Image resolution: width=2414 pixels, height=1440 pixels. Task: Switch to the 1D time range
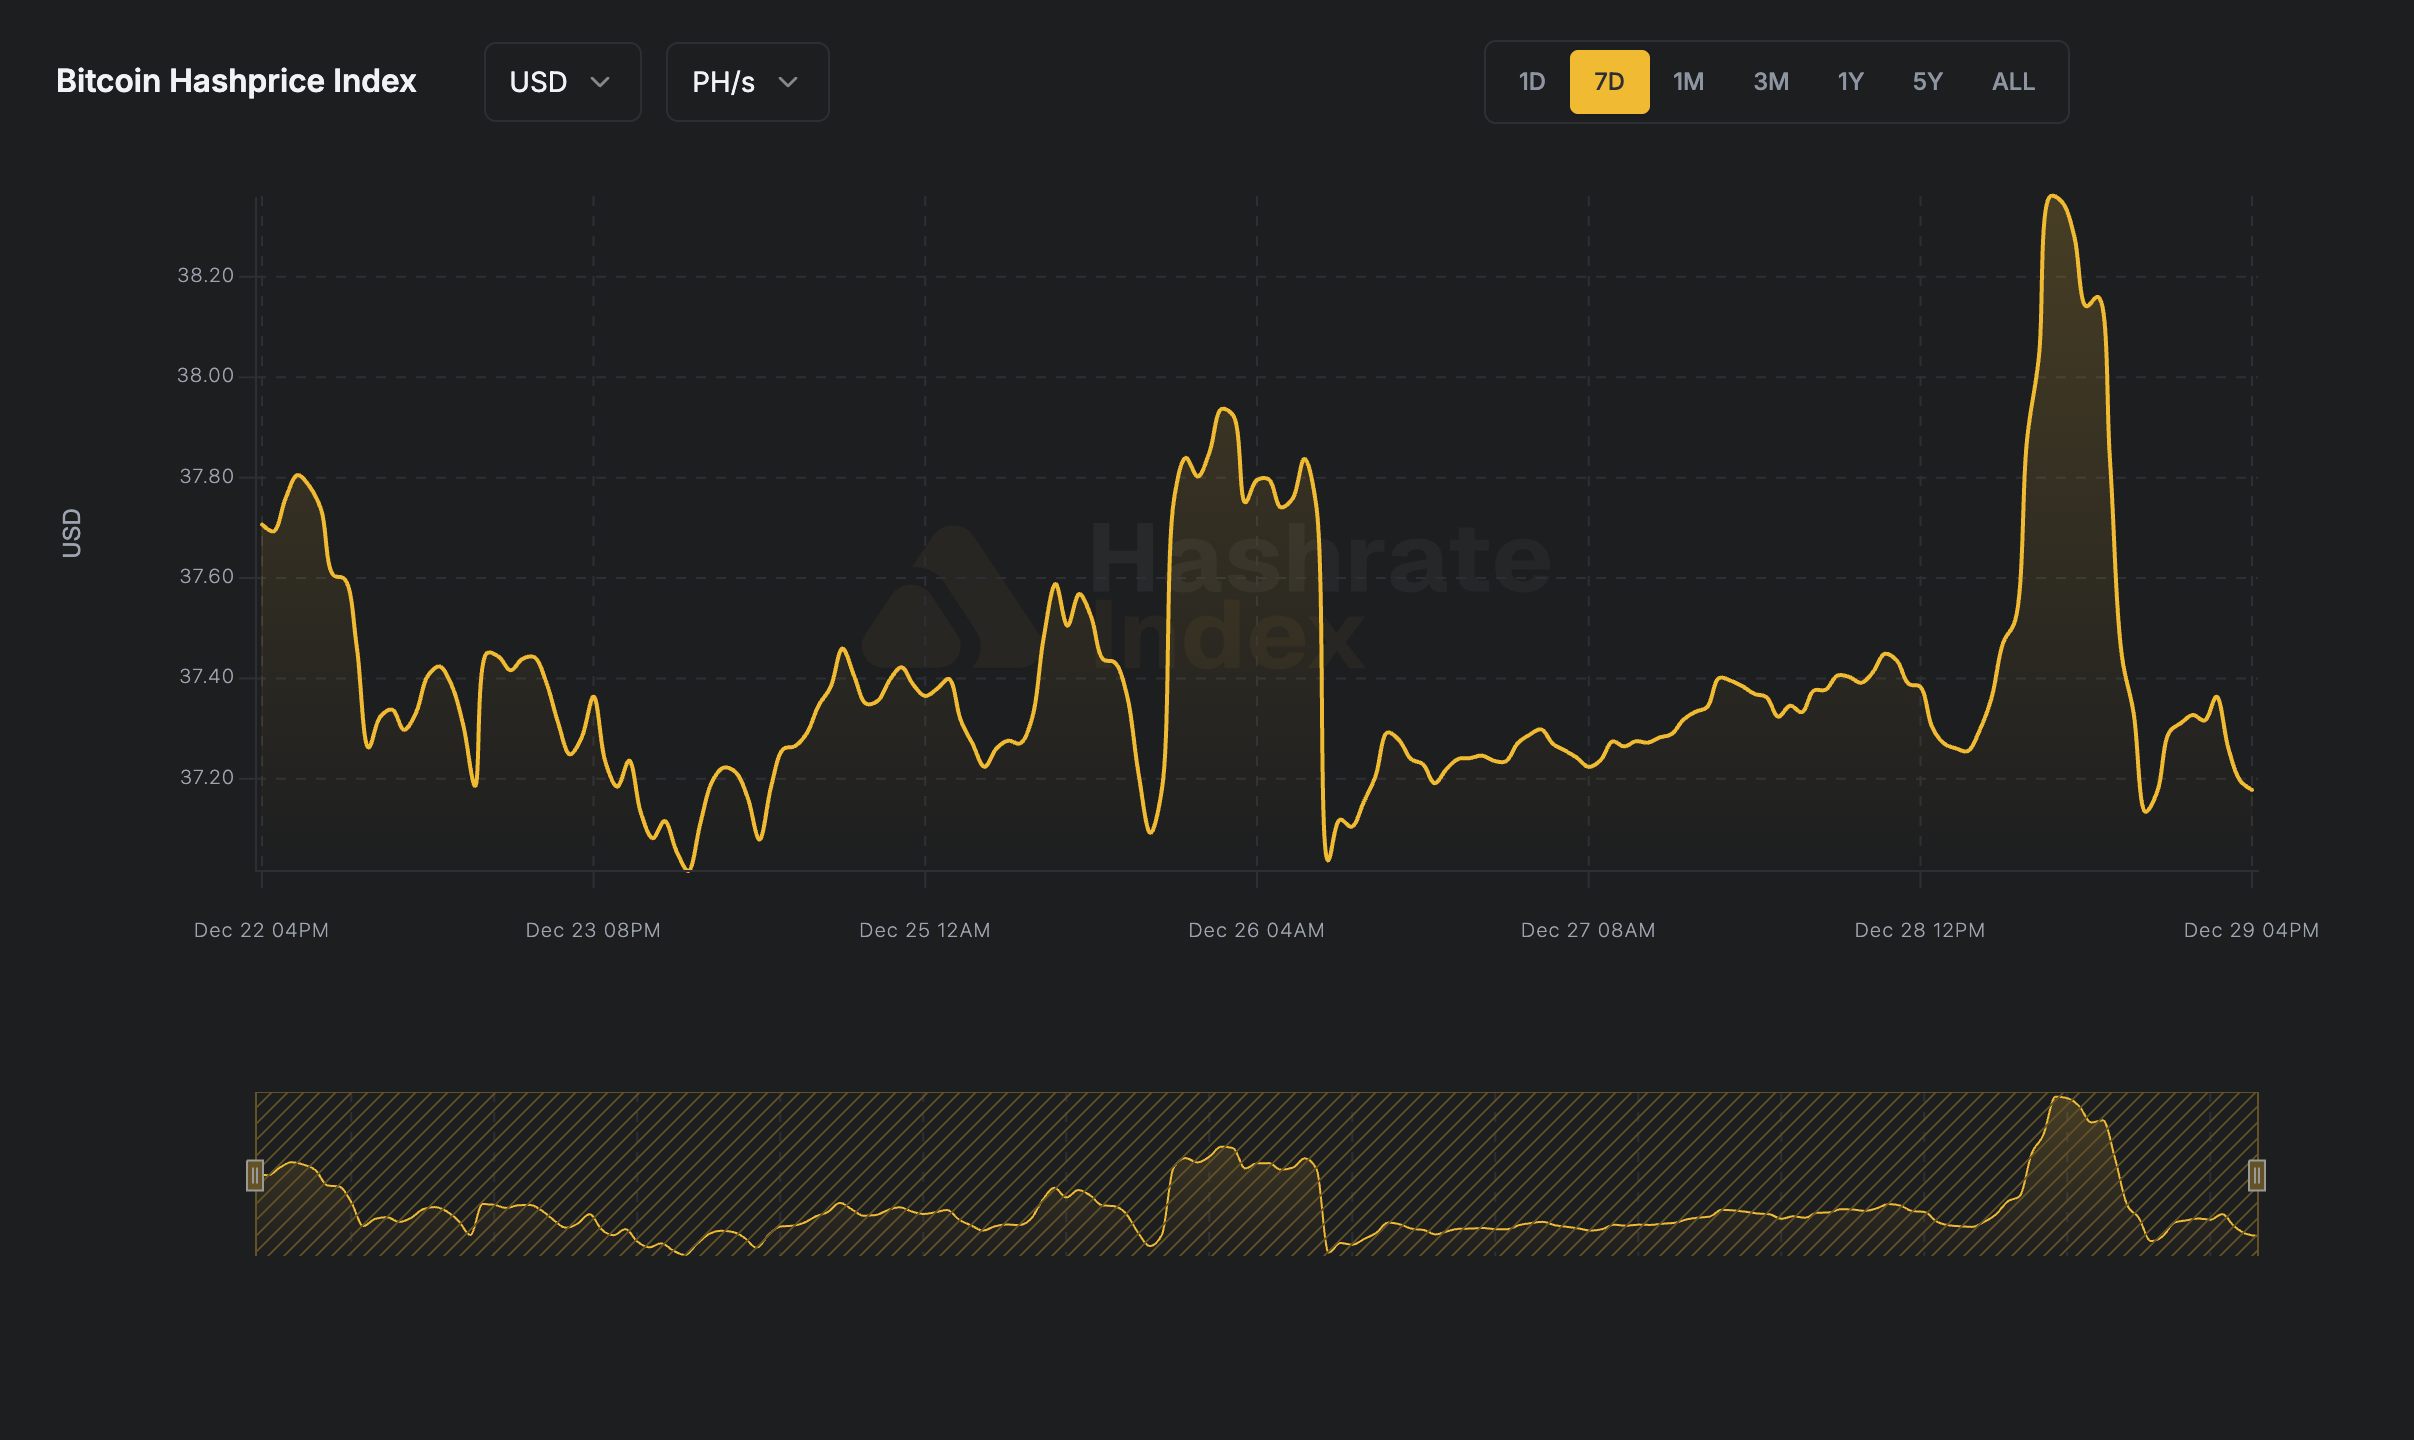coord(1530,81)
